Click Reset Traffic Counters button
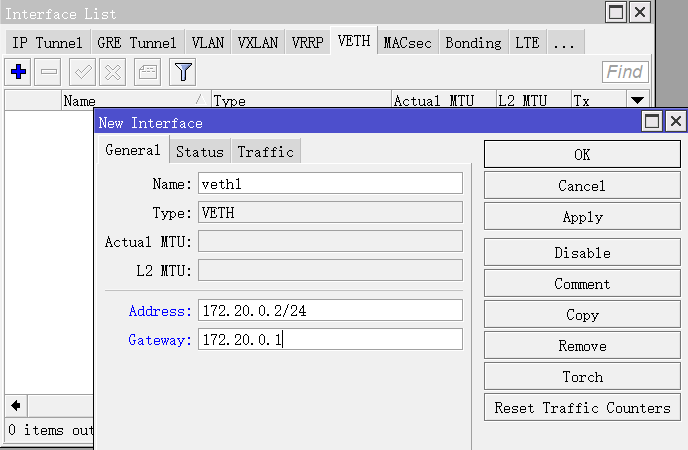The width and height of the screenshot is (688, 450). pyautogui.click(x=582, y=408)
